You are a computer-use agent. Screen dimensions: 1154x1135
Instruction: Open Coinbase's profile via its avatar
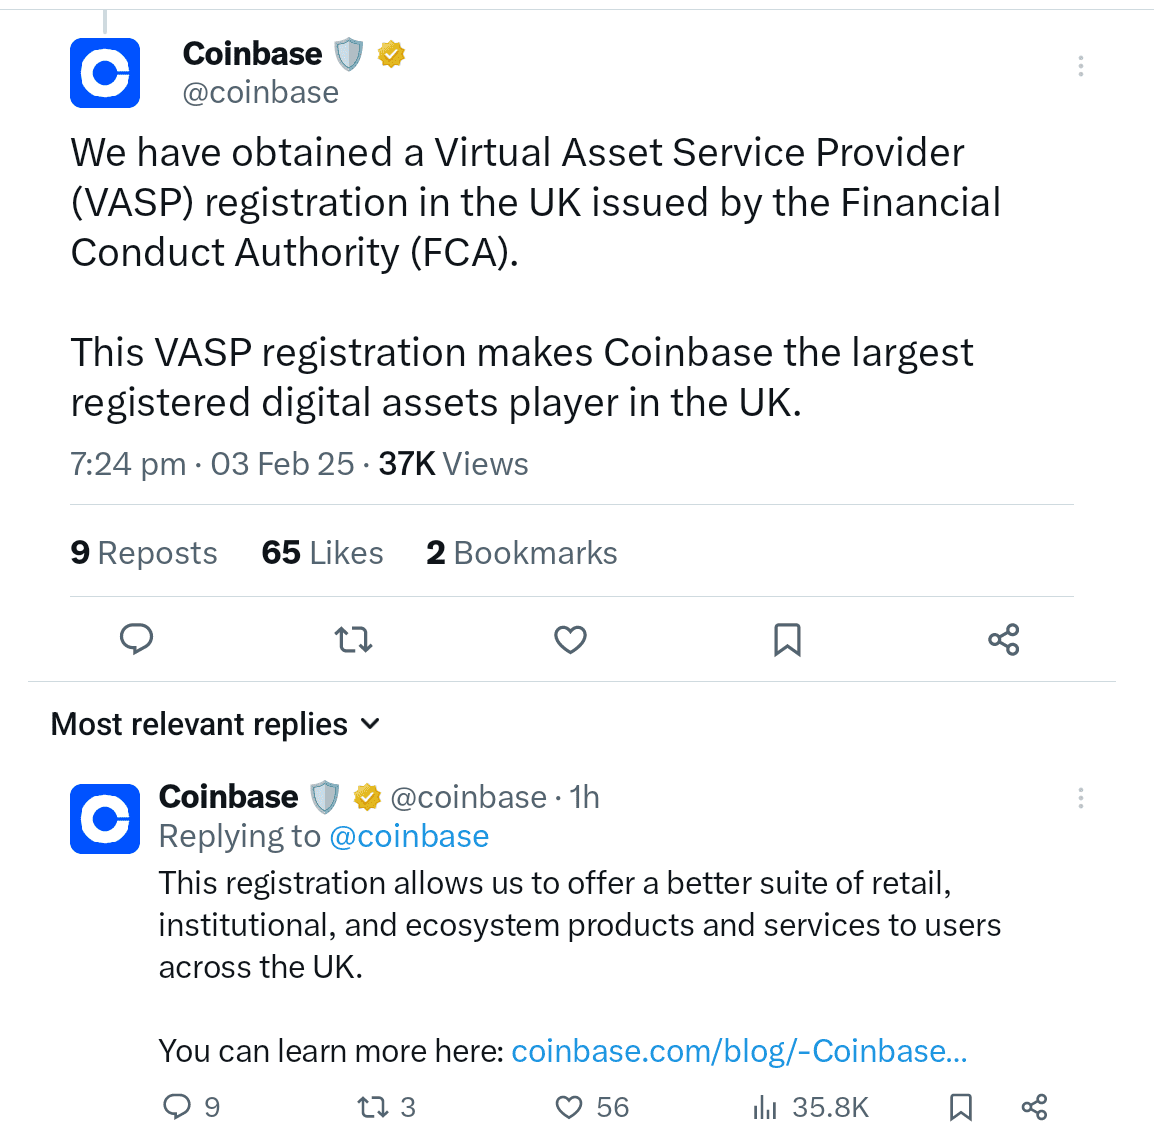(x=104, y=72)
